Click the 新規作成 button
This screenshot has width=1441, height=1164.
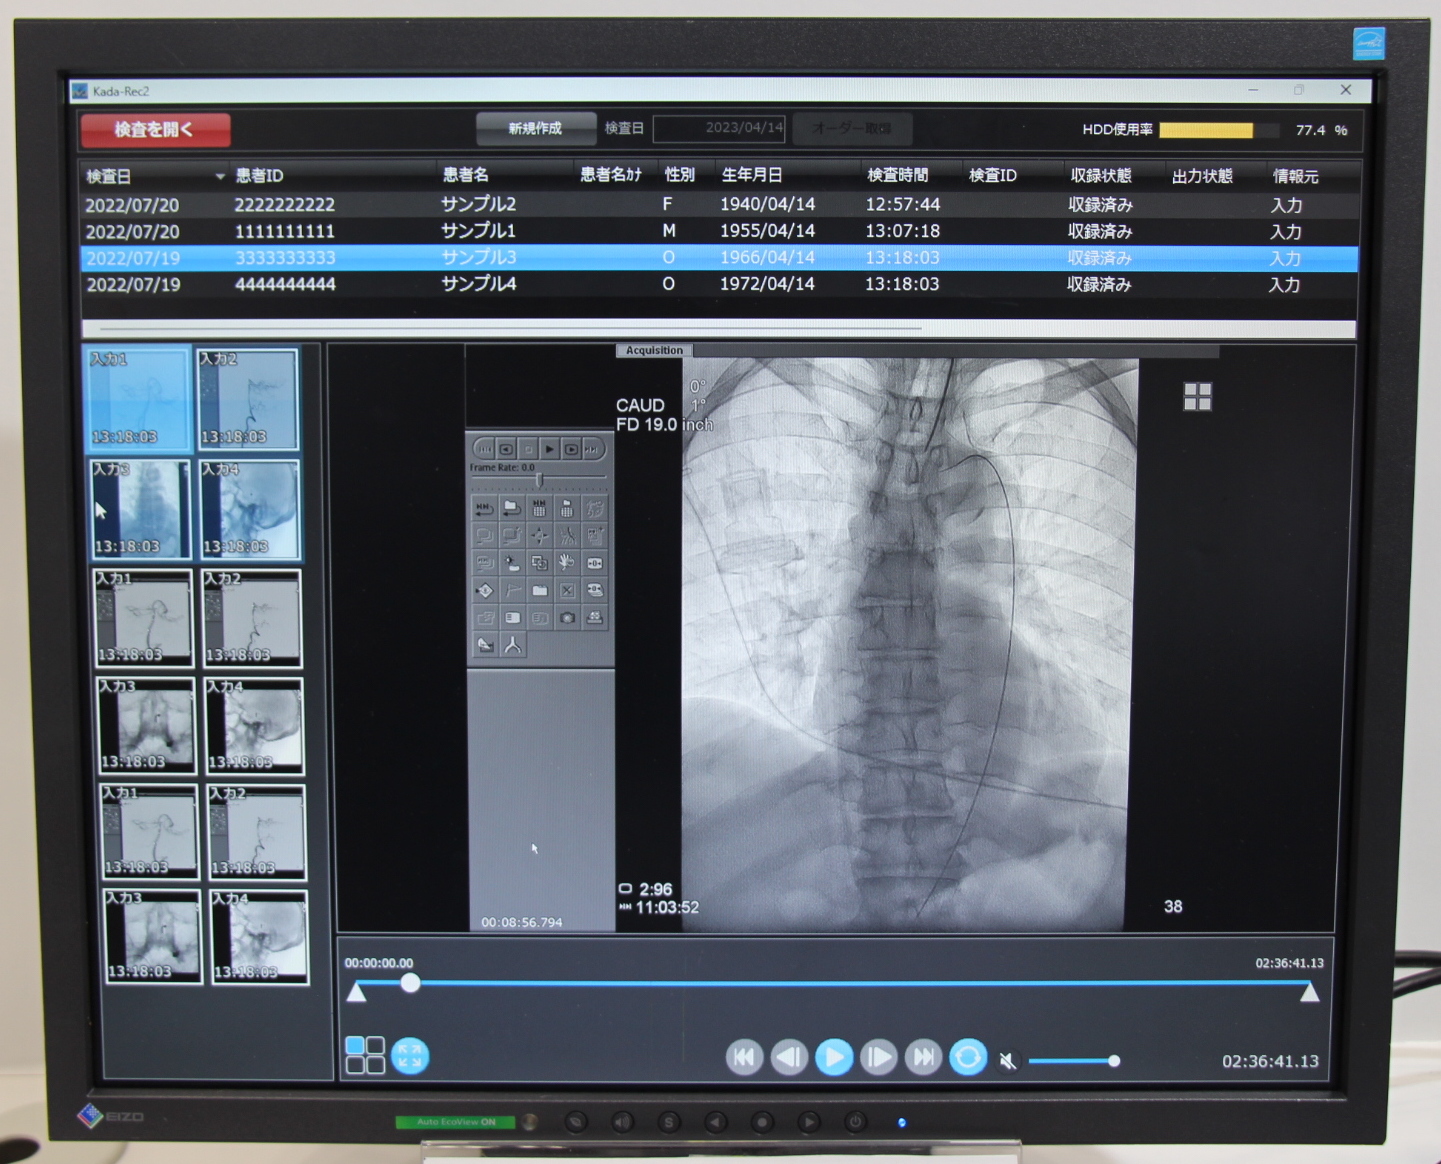click(x=535, y=129)
